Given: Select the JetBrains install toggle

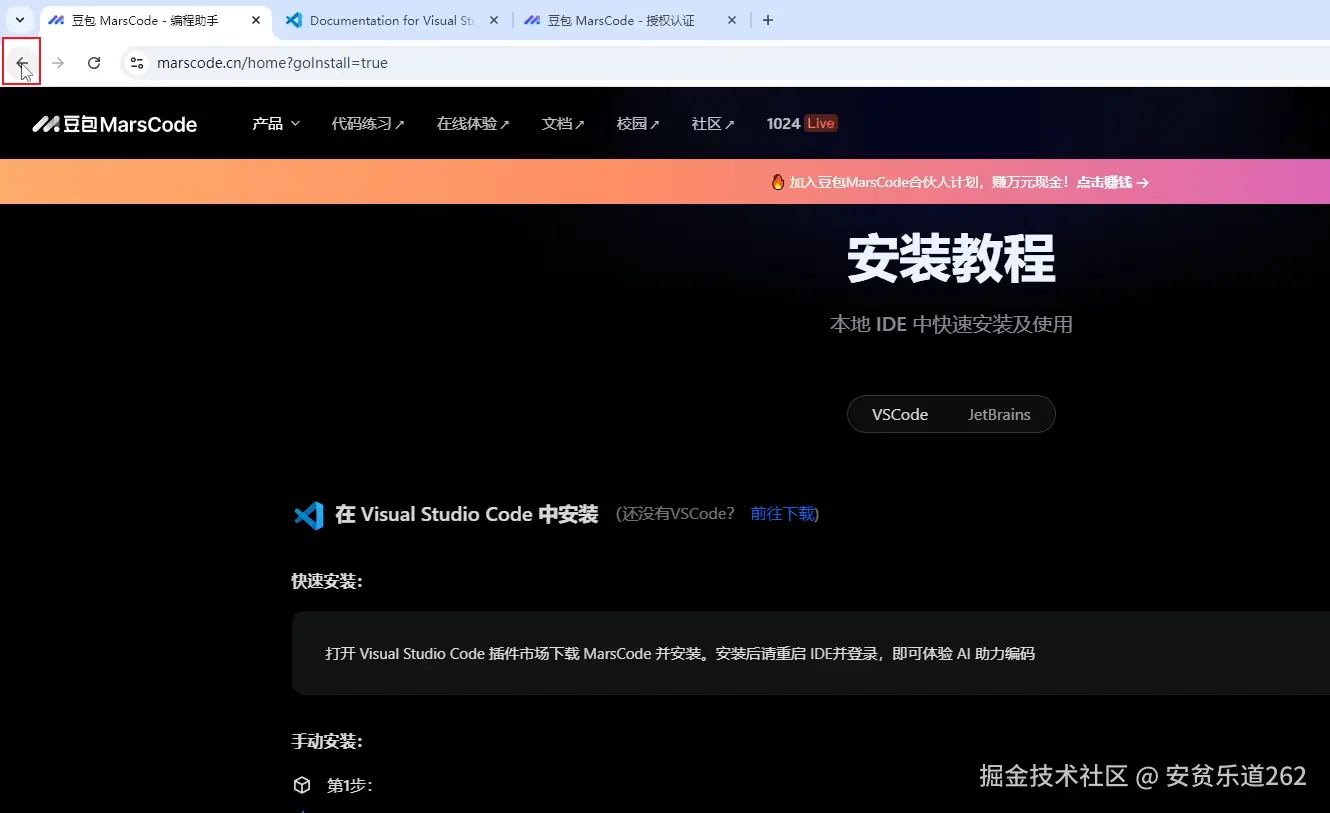Looking at the screenshot, I should [x=999, y=414].
